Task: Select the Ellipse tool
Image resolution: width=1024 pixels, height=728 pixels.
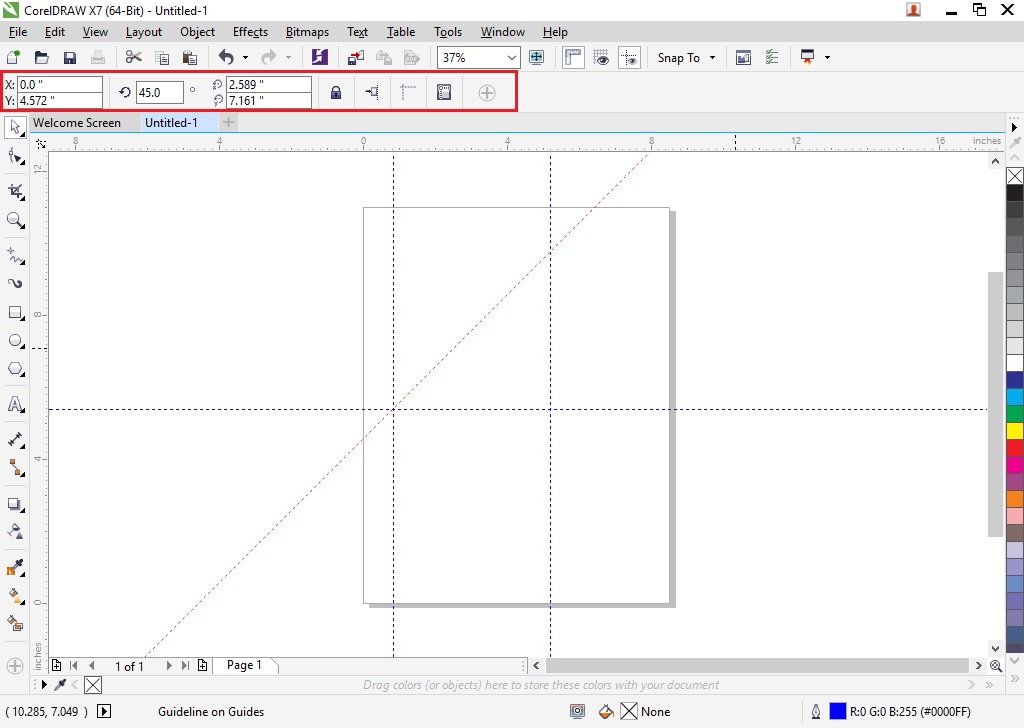Action: pyautogui.click(x=15, y=341)
